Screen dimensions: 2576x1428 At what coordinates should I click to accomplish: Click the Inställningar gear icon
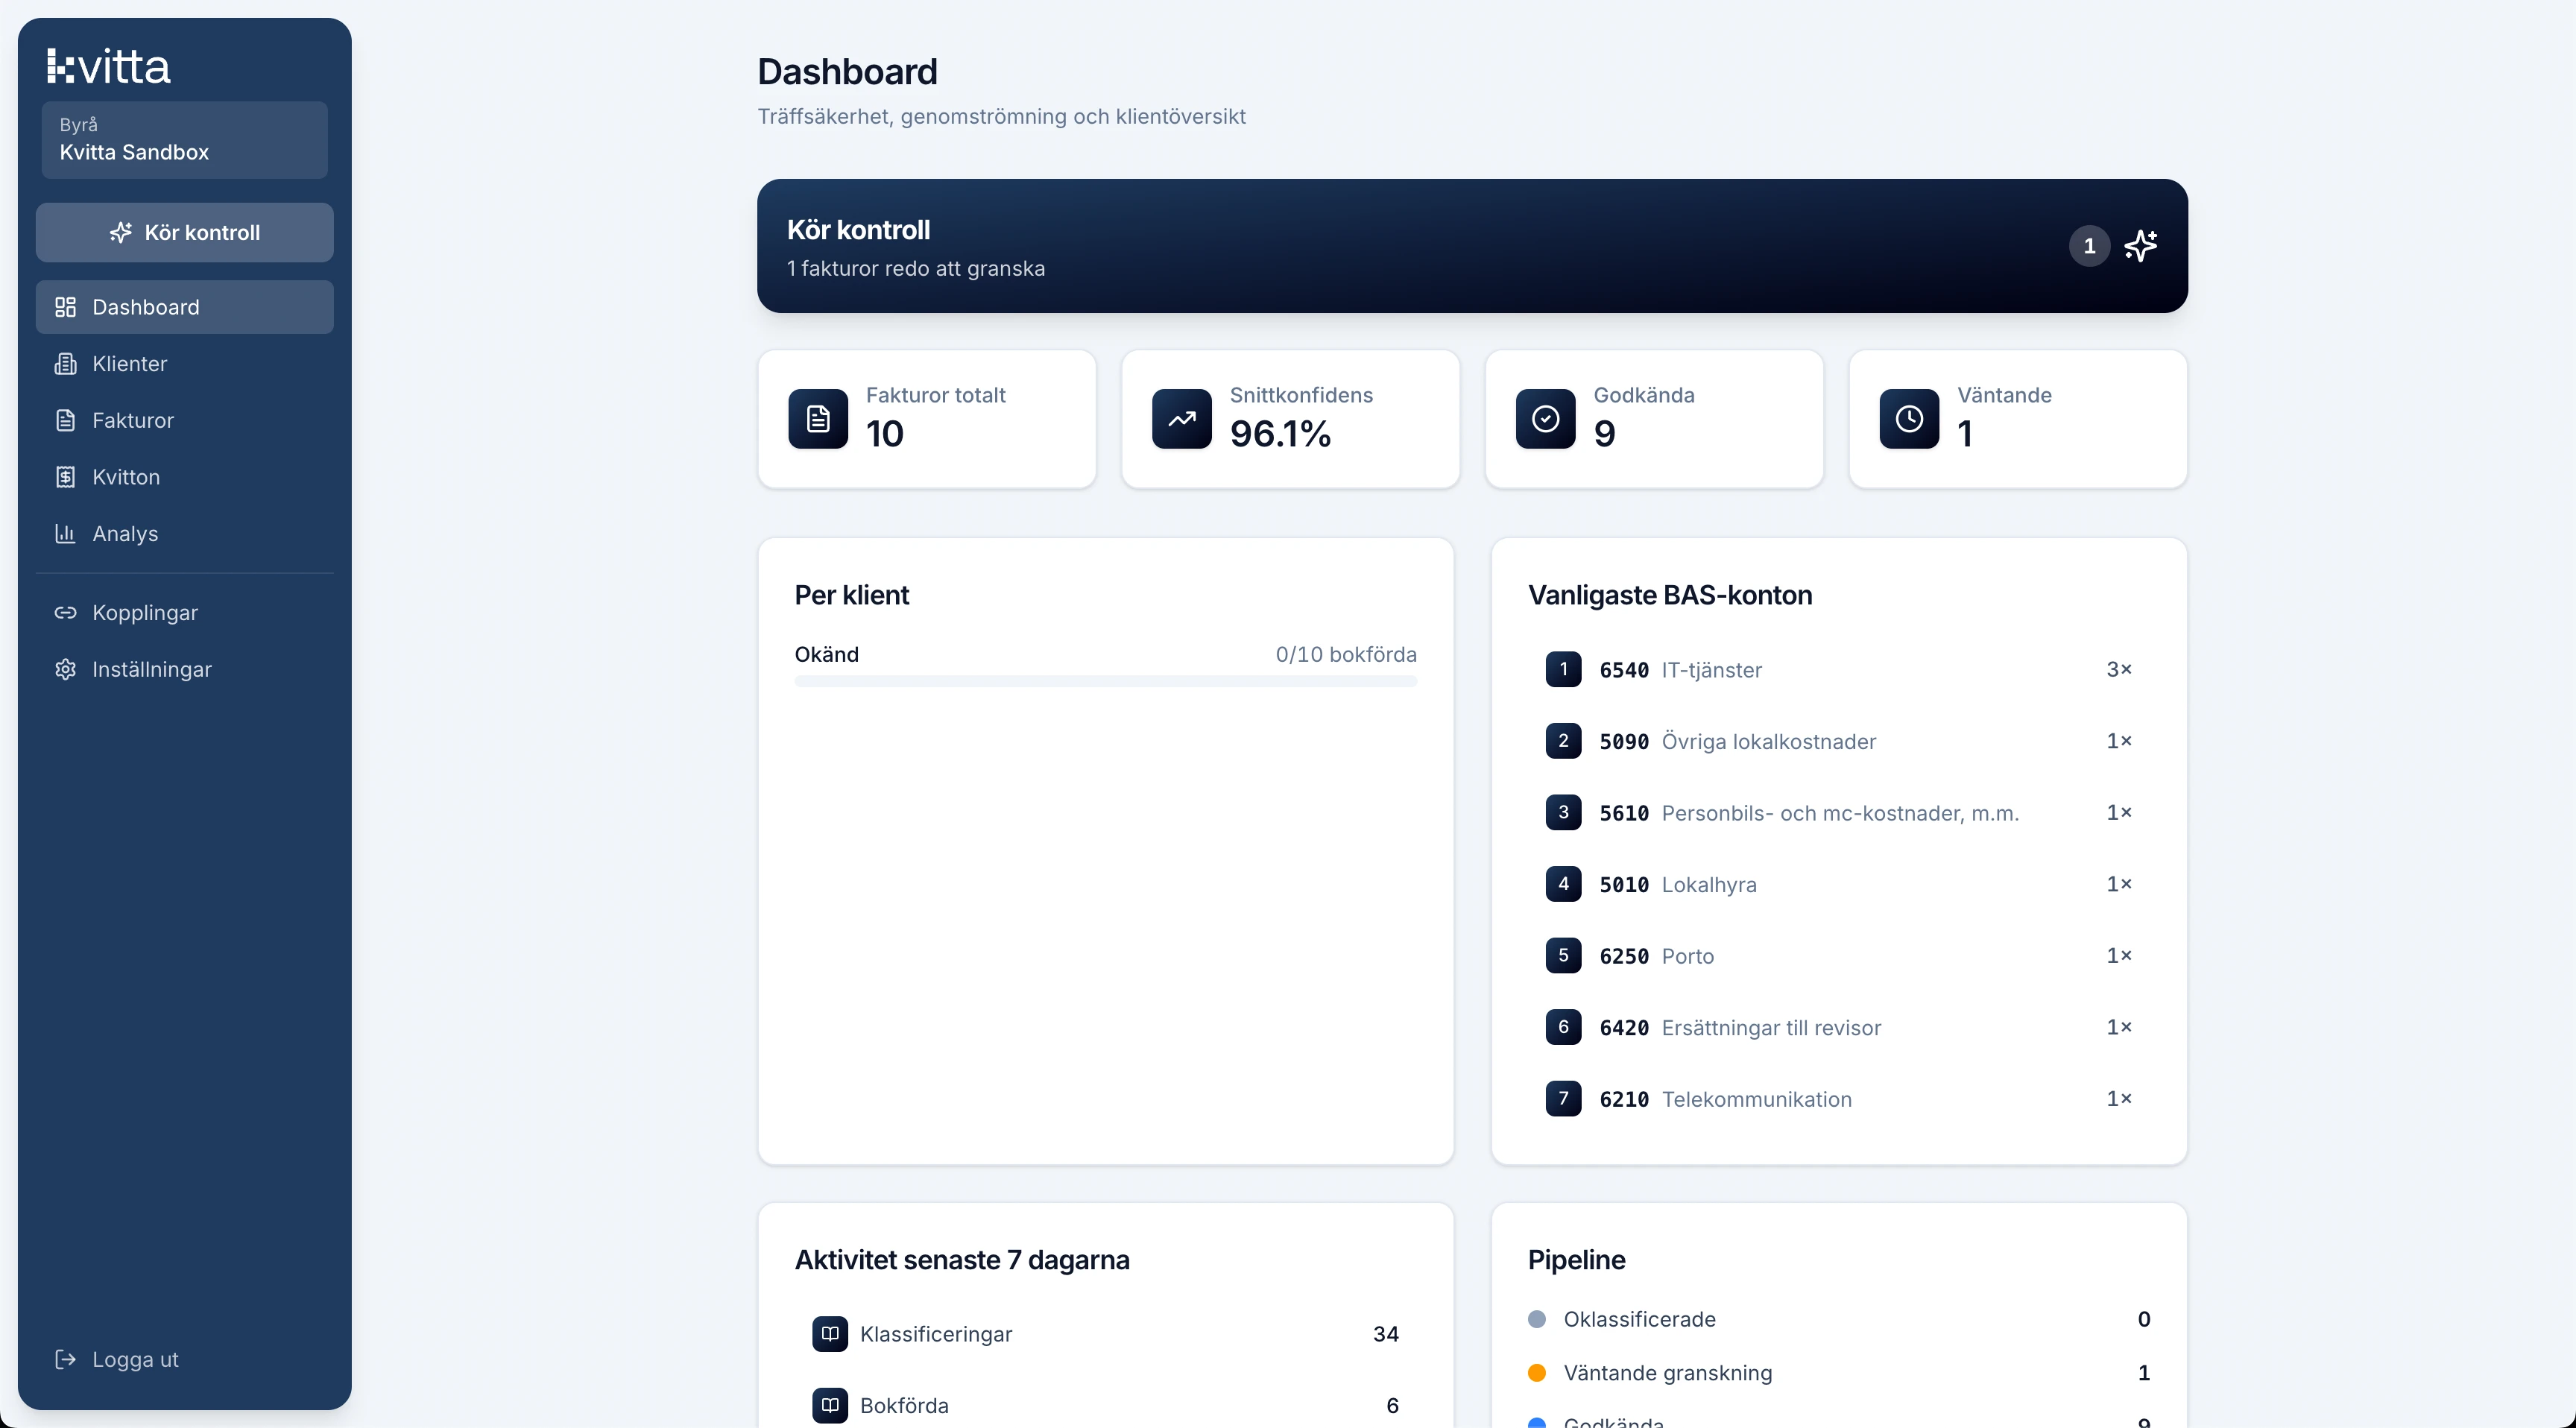pos(65,670)
